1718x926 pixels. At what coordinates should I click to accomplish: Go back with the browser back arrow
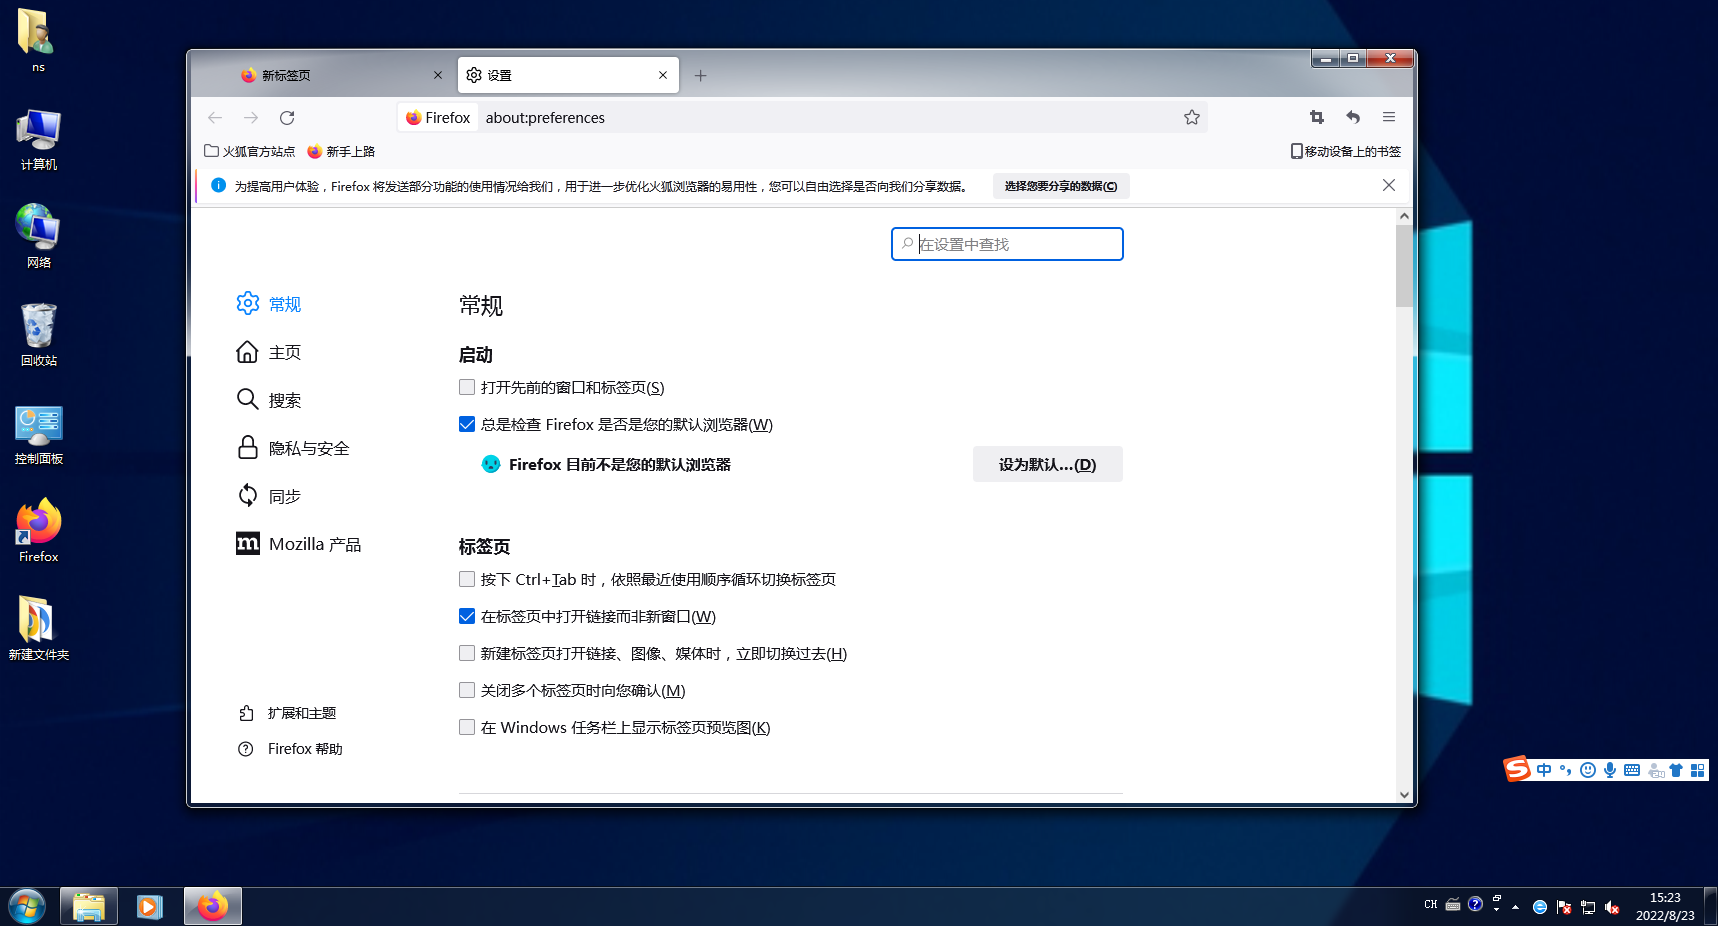click(215, 118)
